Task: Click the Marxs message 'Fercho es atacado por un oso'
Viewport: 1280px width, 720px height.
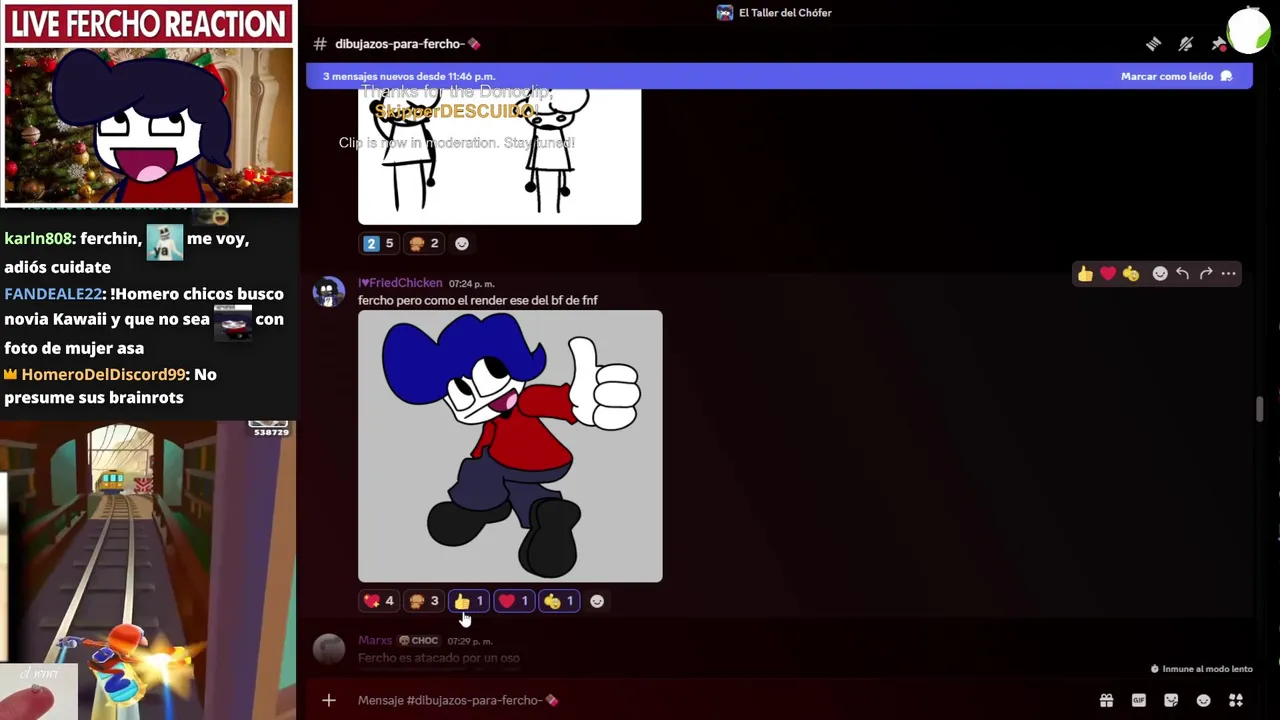Action: pyautogui.click(x=438, y=658)
